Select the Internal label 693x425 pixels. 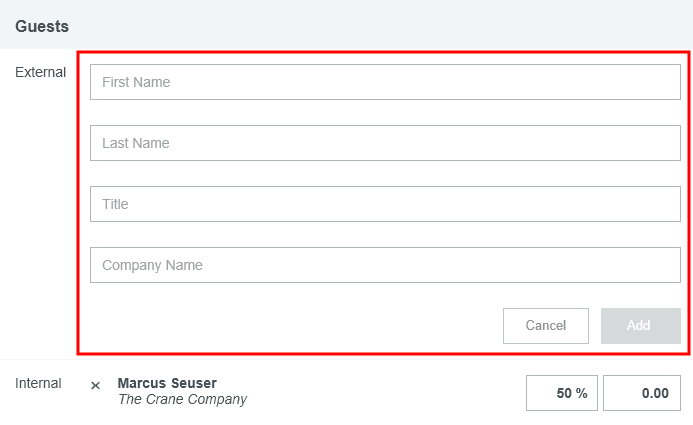[x=38, y=383]
